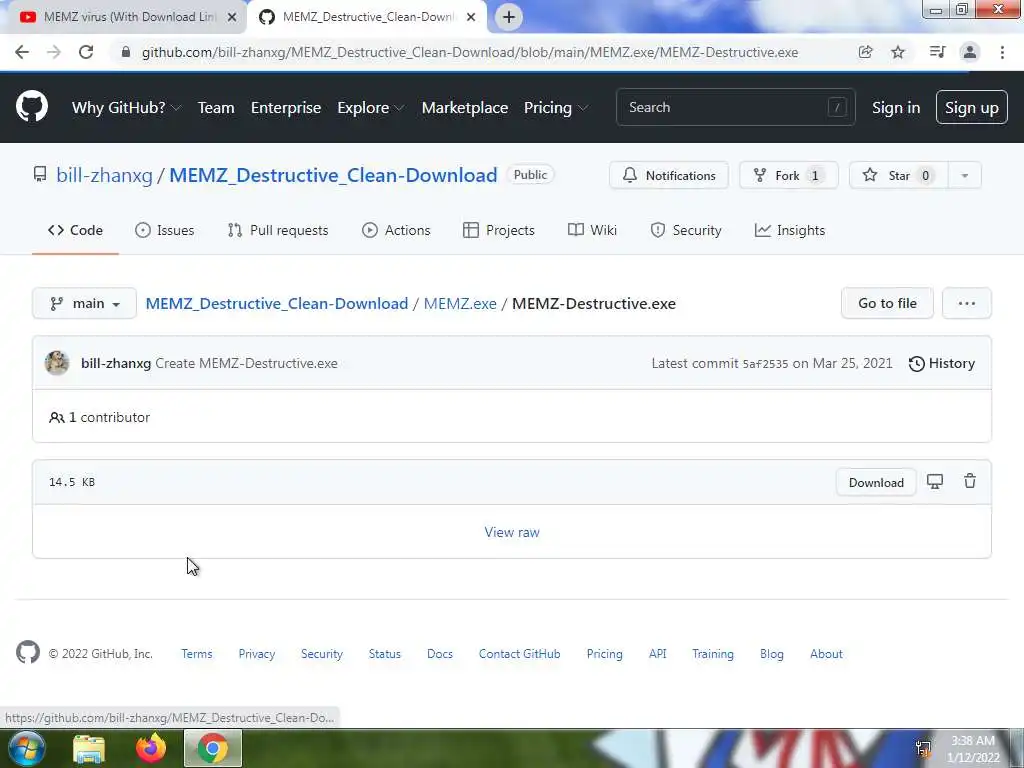Click the browser forward arrow
The image size is (1024, 768).
(54, 52)
